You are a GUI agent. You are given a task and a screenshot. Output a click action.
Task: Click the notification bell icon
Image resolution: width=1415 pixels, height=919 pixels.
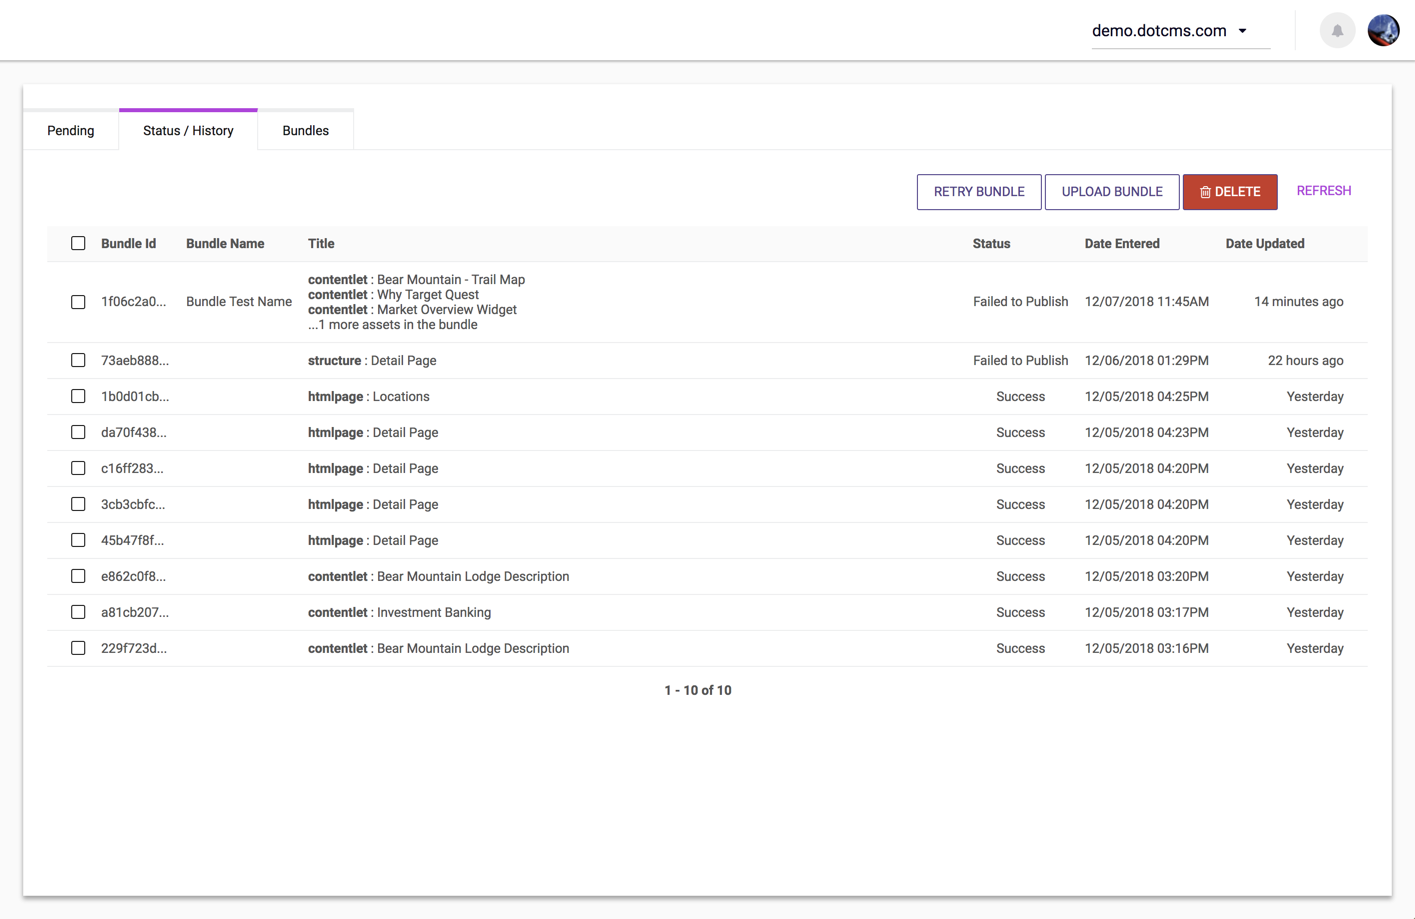click(x=1337, y=31)
